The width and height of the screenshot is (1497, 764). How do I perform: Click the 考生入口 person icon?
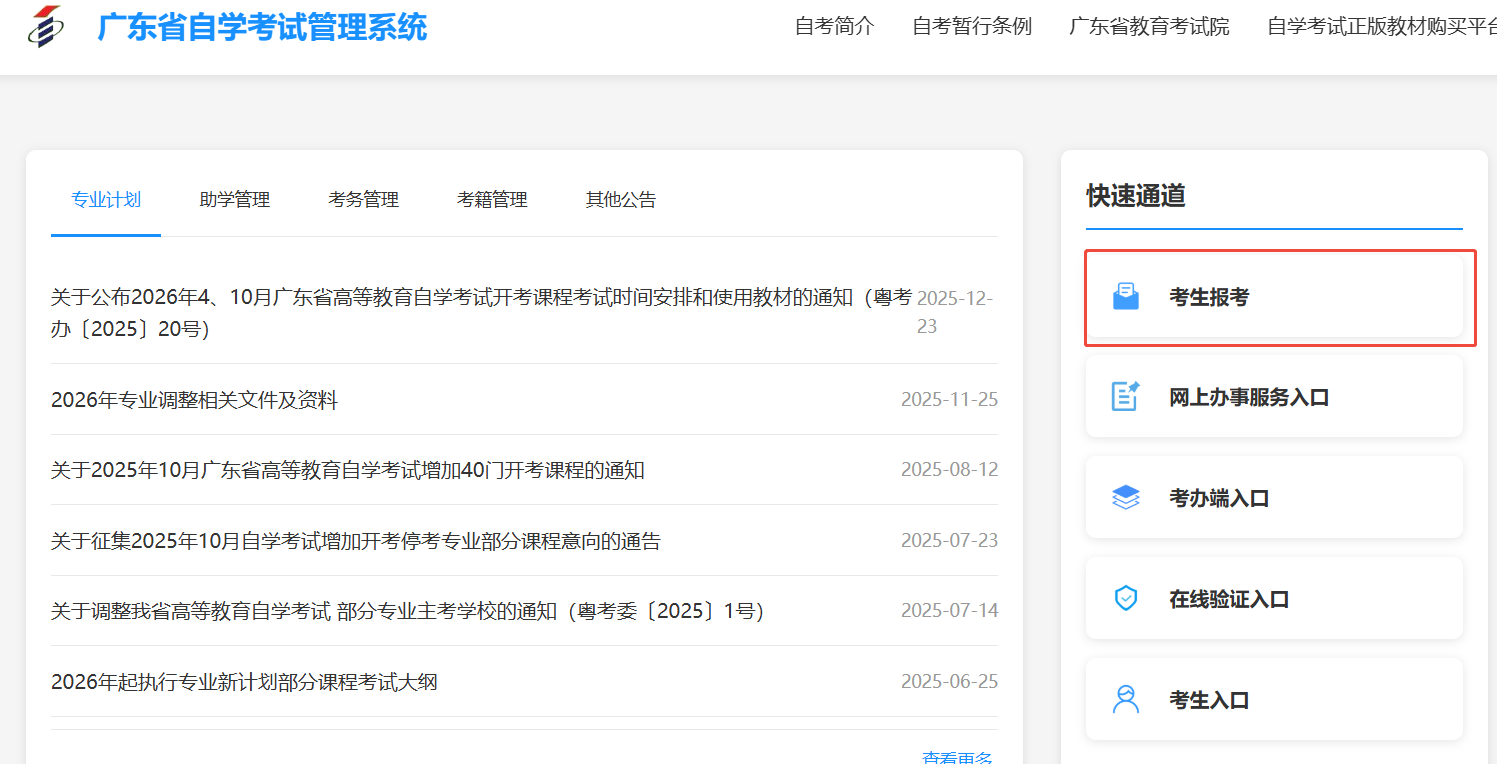coord(1126,699)
